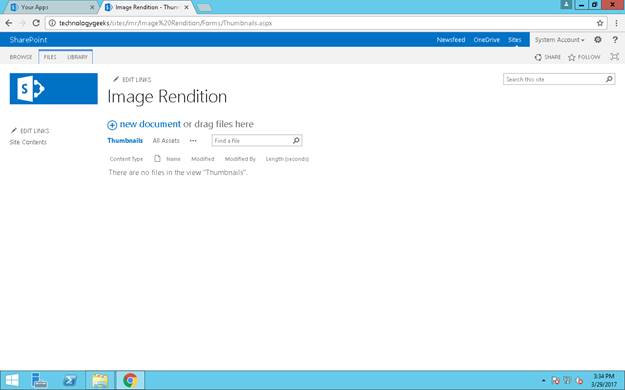Screen dimensions: 625x390
Task: Click the Image Rendition page title
Action: (167, 97)
